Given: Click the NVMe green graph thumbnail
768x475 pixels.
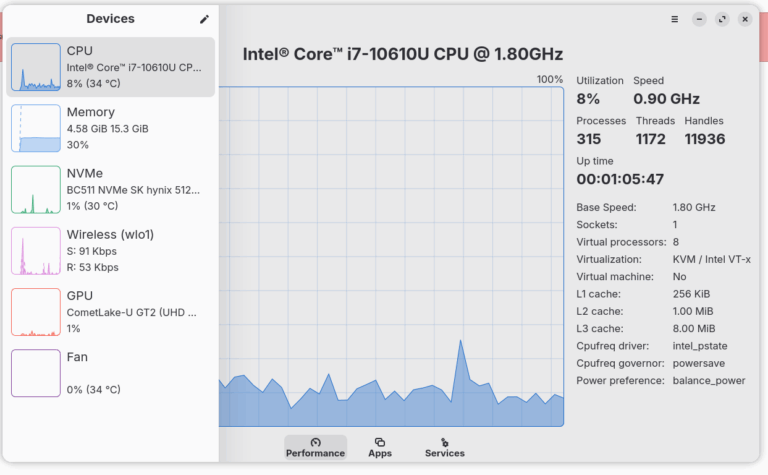Looking at the screenshot, I should pos(36,189).
